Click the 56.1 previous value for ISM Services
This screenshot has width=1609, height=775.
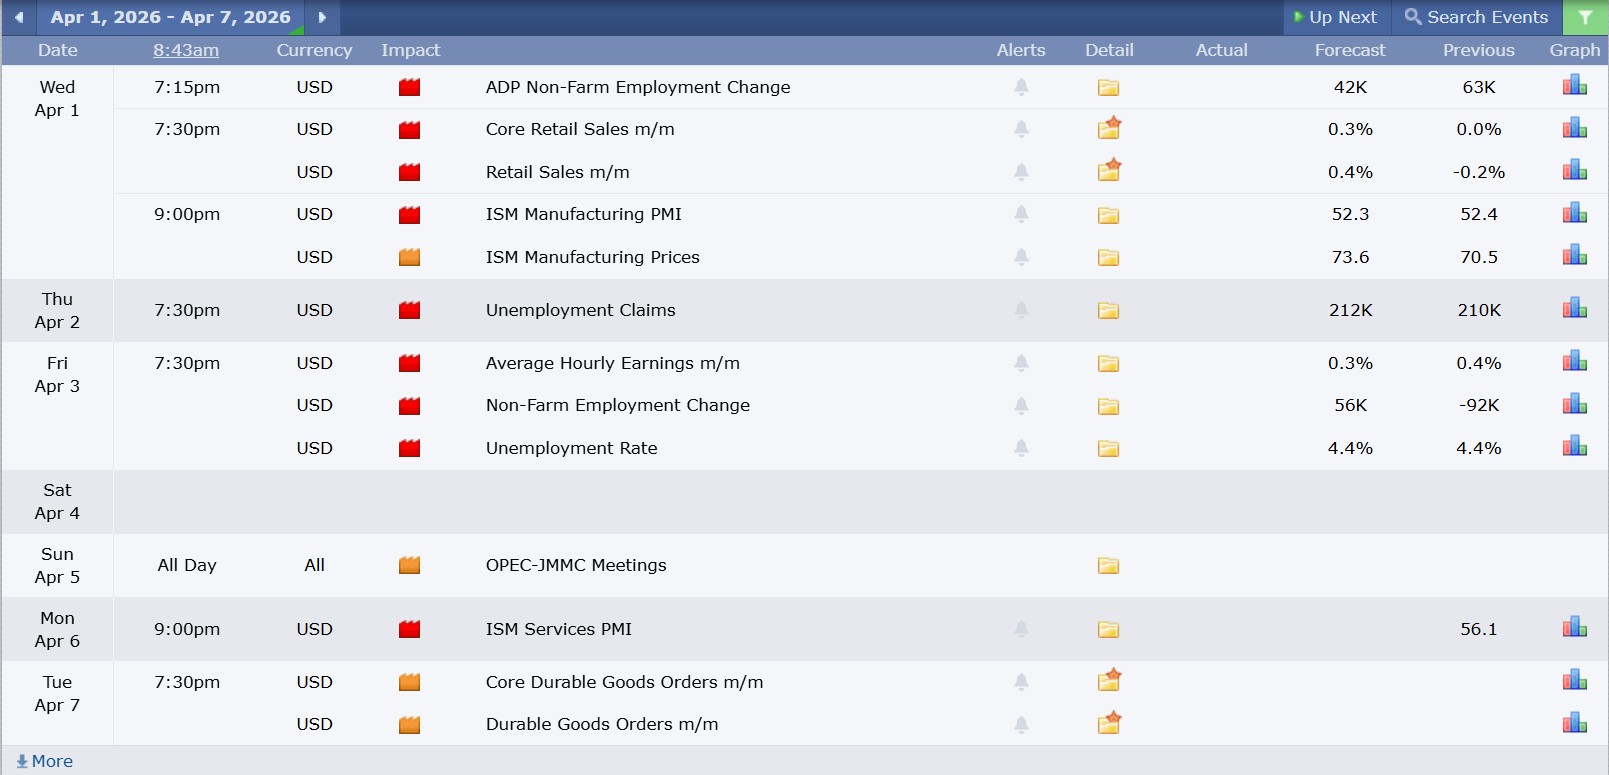tap(1479, 629)
